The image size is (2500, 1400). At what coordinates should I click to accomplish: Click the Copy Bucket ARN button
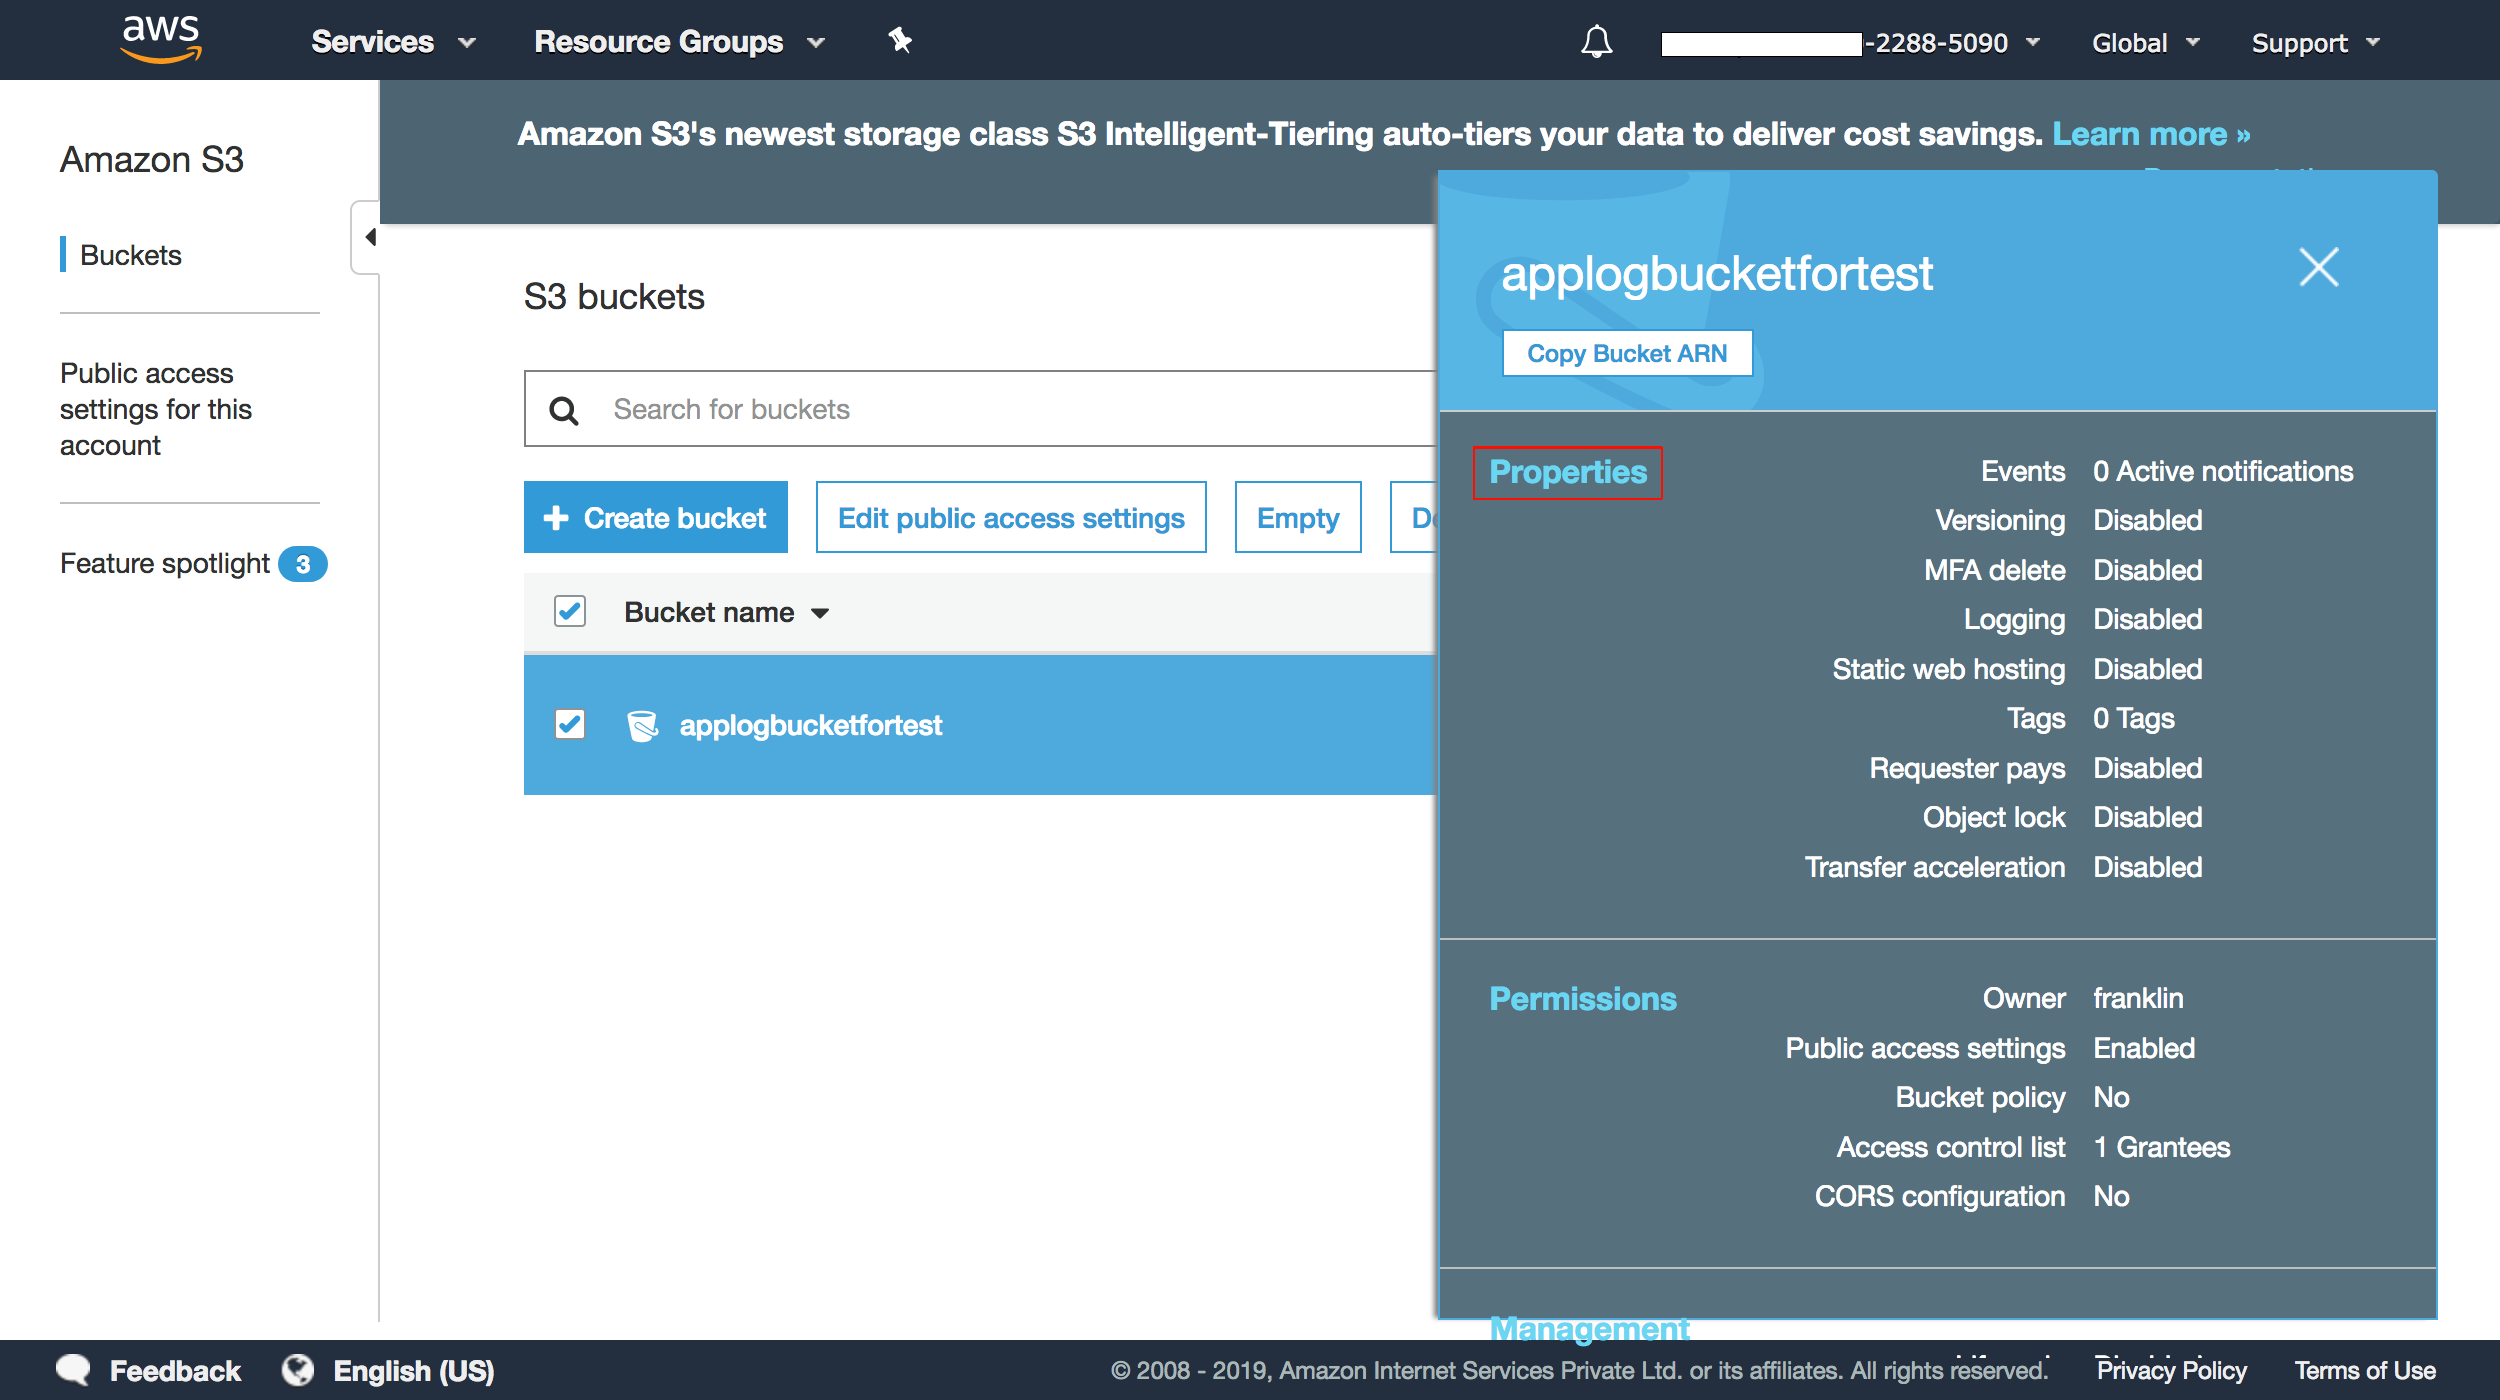pos(1626,353)
